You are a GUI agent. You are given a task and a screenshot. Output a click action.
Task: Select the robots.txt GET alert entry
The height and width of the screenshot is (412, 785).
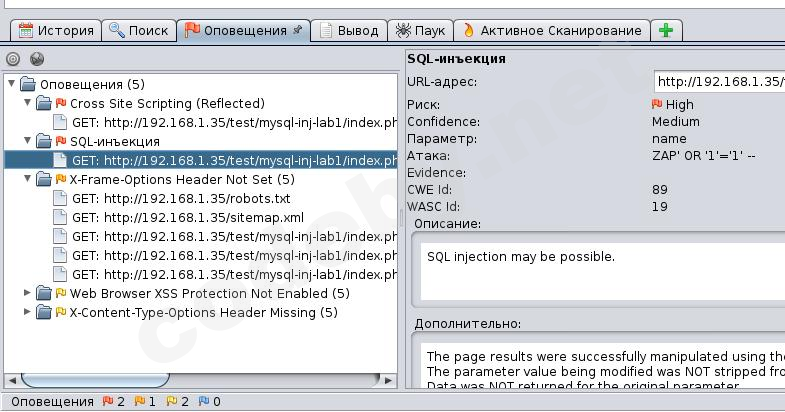pos(180,198)
